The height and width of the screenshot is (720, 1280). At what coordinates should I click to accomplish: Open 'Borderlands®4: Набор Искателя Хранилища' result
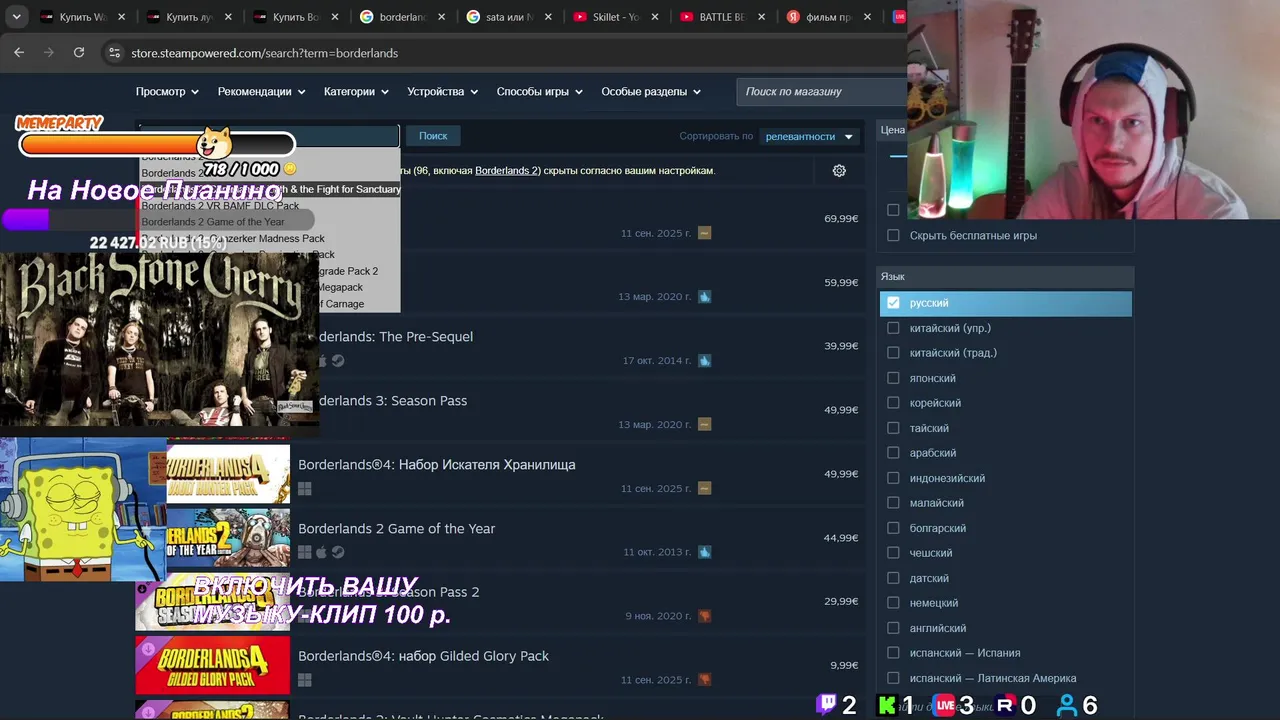tap(437, 465)
